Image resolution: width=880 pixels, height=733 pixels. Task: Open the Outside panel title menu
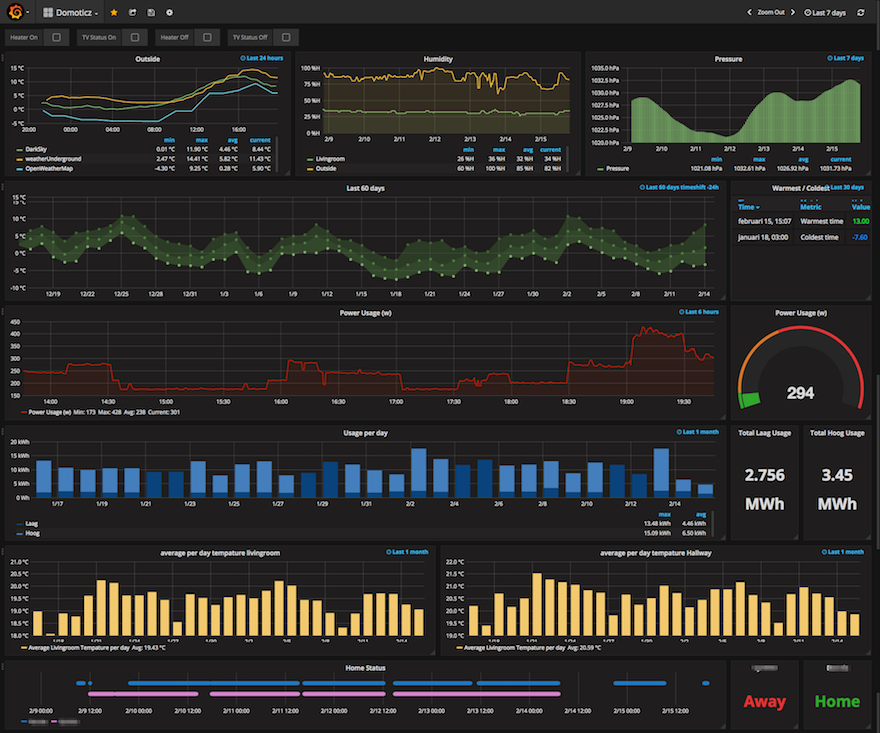click(148, 59)
